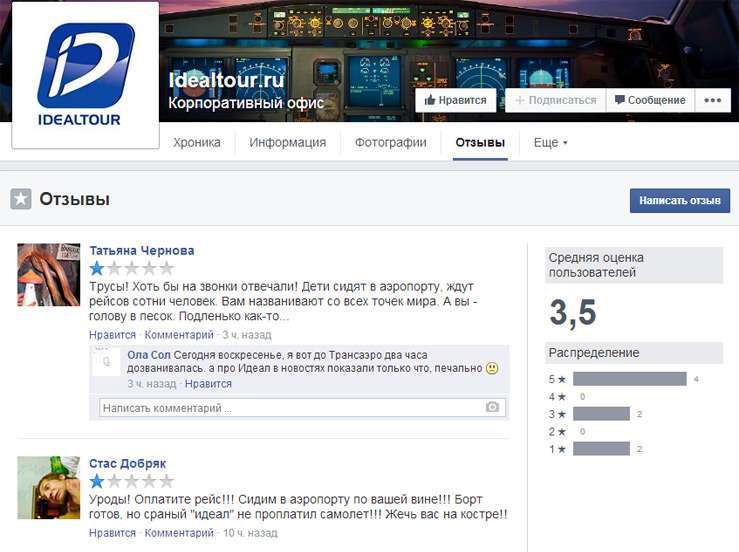The image size is (739, 552).
Task: Click Татьяна Чернова's avatar photo
Action: pyautogui.click(x=49, y=275)
